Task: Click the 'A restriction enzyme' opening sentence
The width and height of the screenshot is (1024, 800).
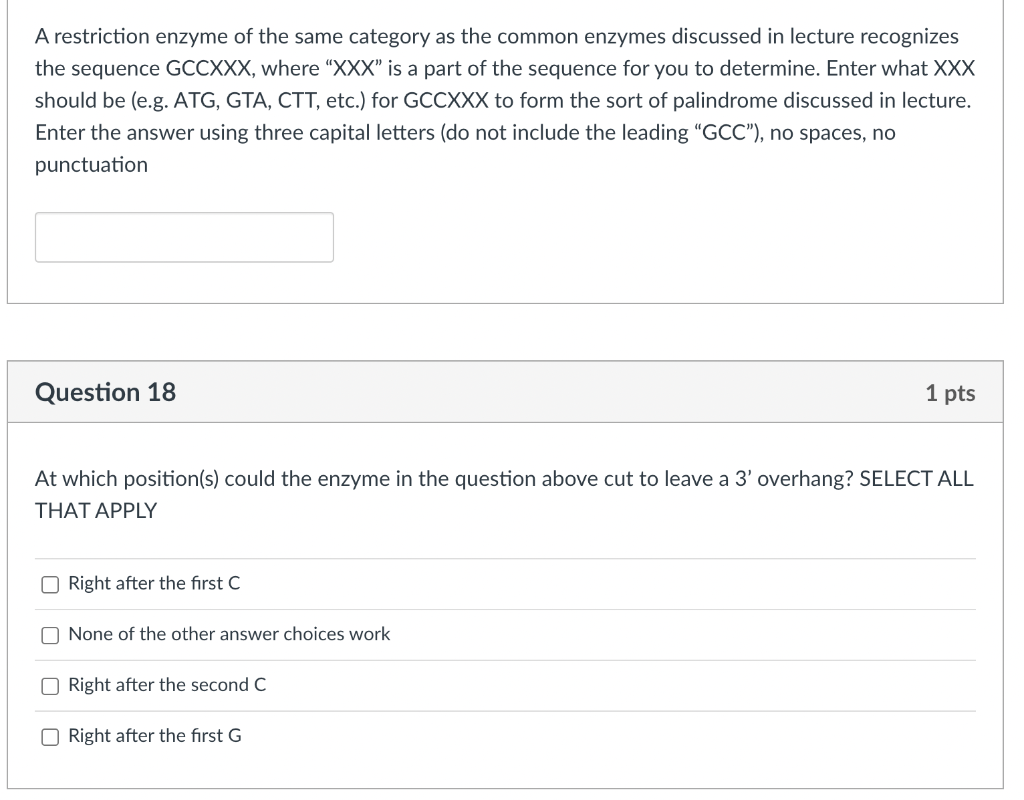Action: point(497,37)
